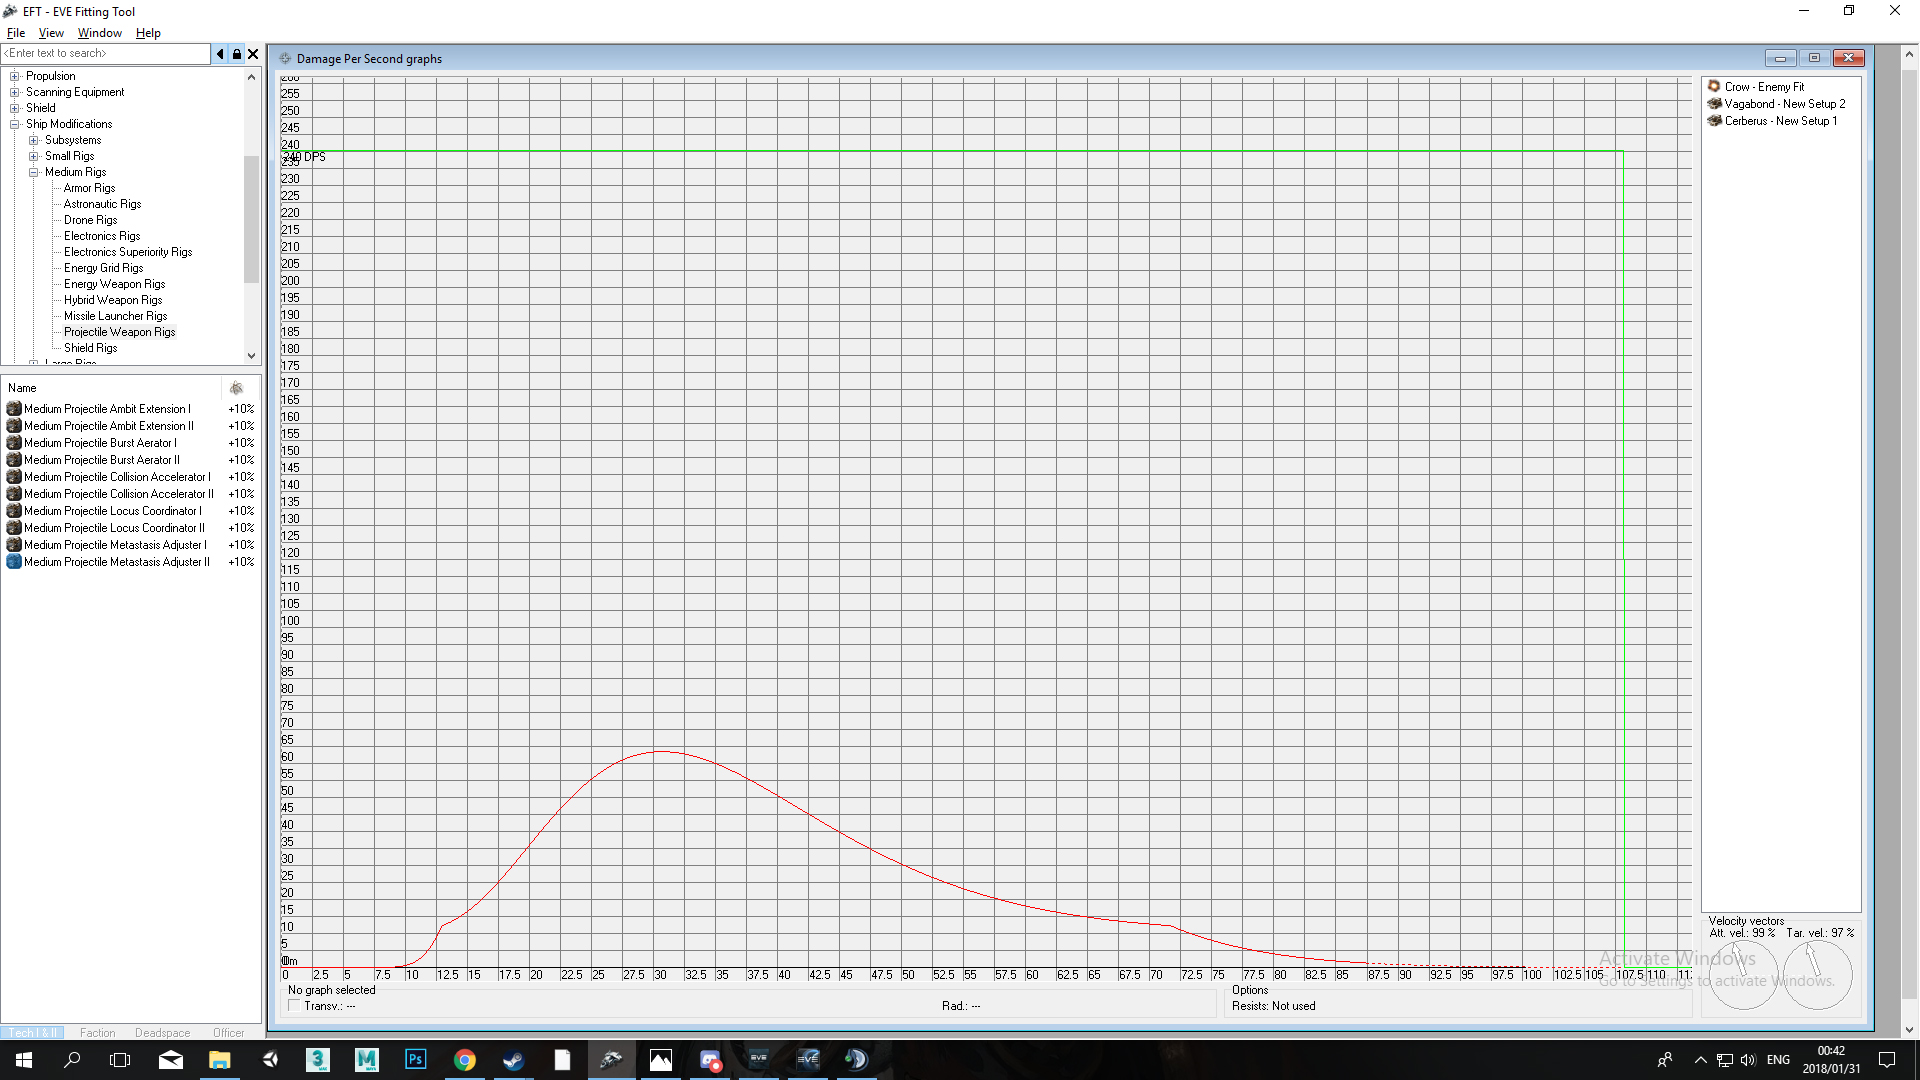Show hidden system tray icons

1700,1060
